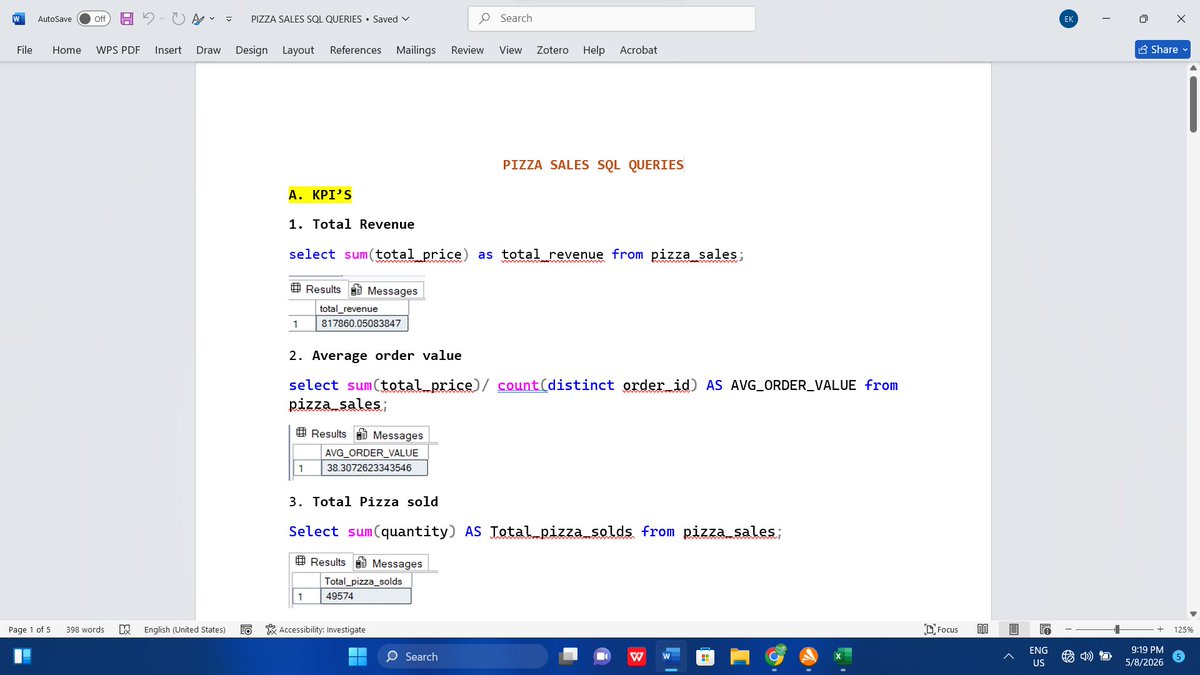
Task: Open WPS Office from the taskbar
Action: 636,656
